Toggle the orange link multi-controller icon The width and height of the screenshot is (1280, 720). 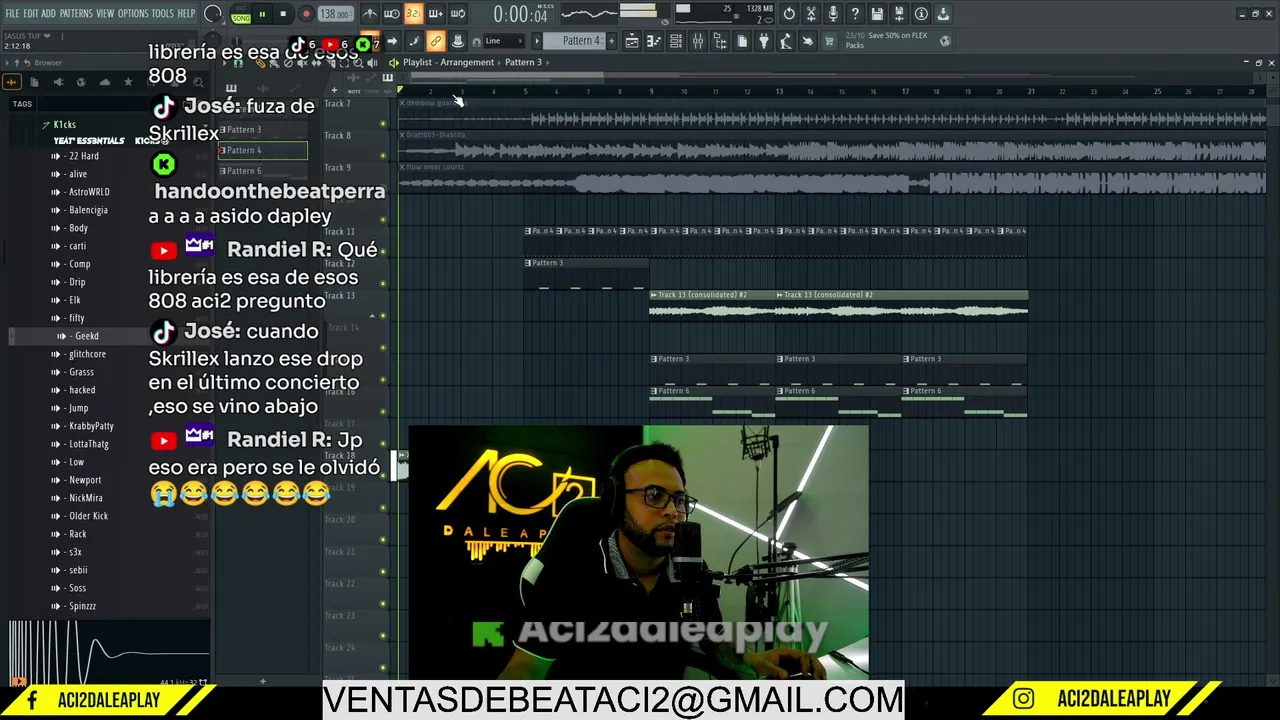[435, 41]
